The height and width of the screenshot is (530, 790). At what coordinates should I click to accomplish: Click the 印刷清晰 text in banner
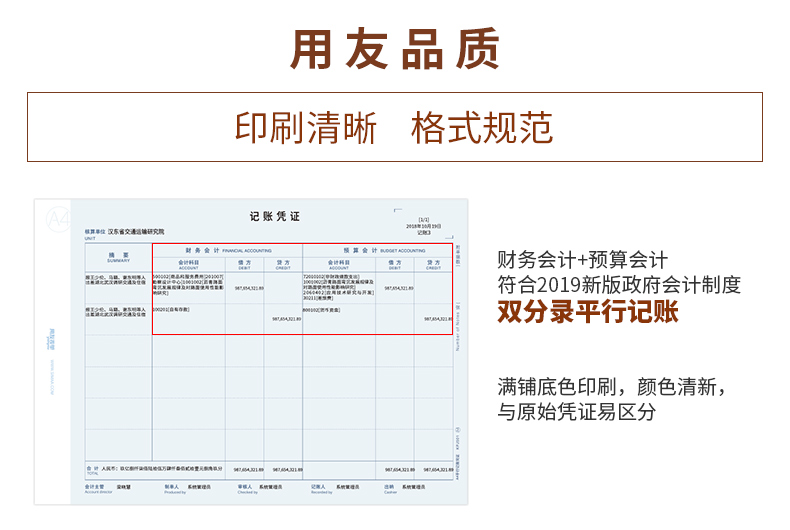[x=306, y=128]
